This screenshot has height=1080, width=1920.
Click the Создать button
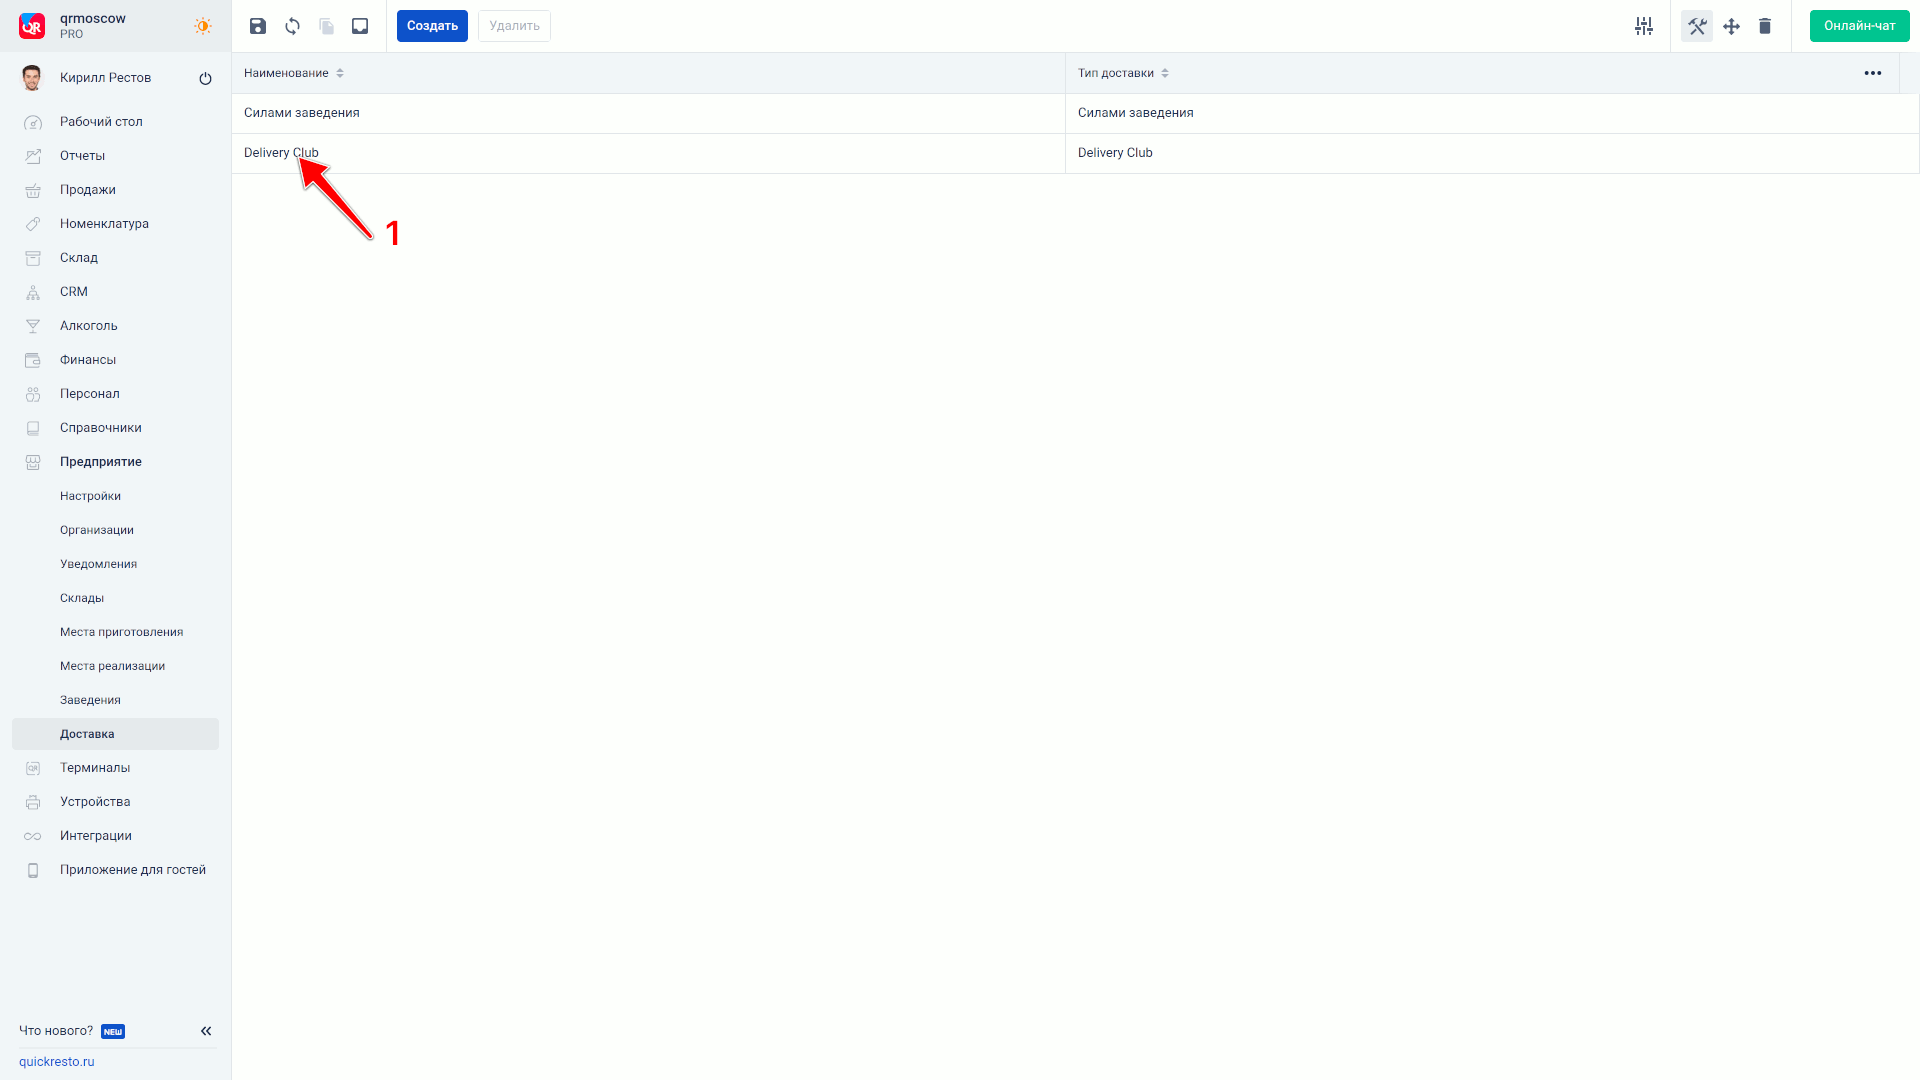[432, 26]
